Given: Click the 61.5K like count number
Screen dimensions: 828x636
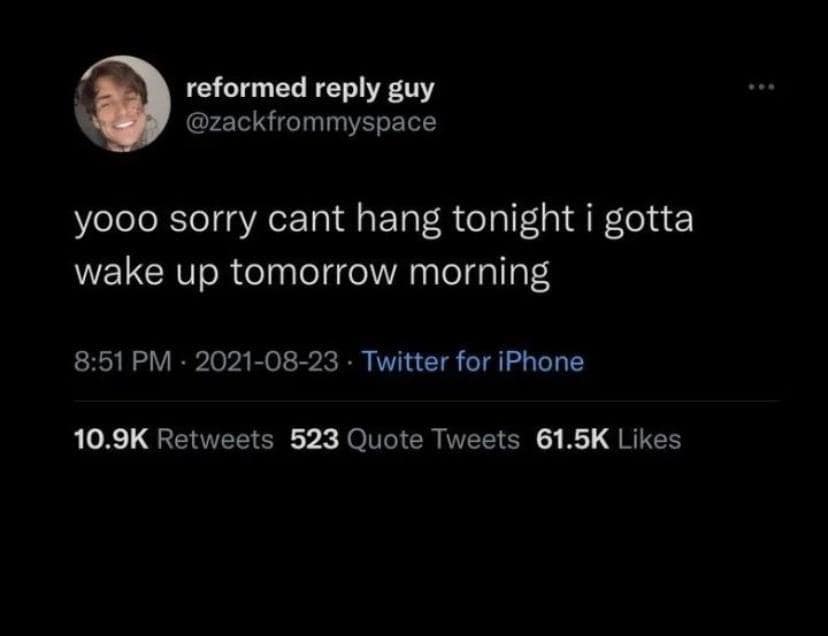Looking at the screenshot, I should point(572,439).
